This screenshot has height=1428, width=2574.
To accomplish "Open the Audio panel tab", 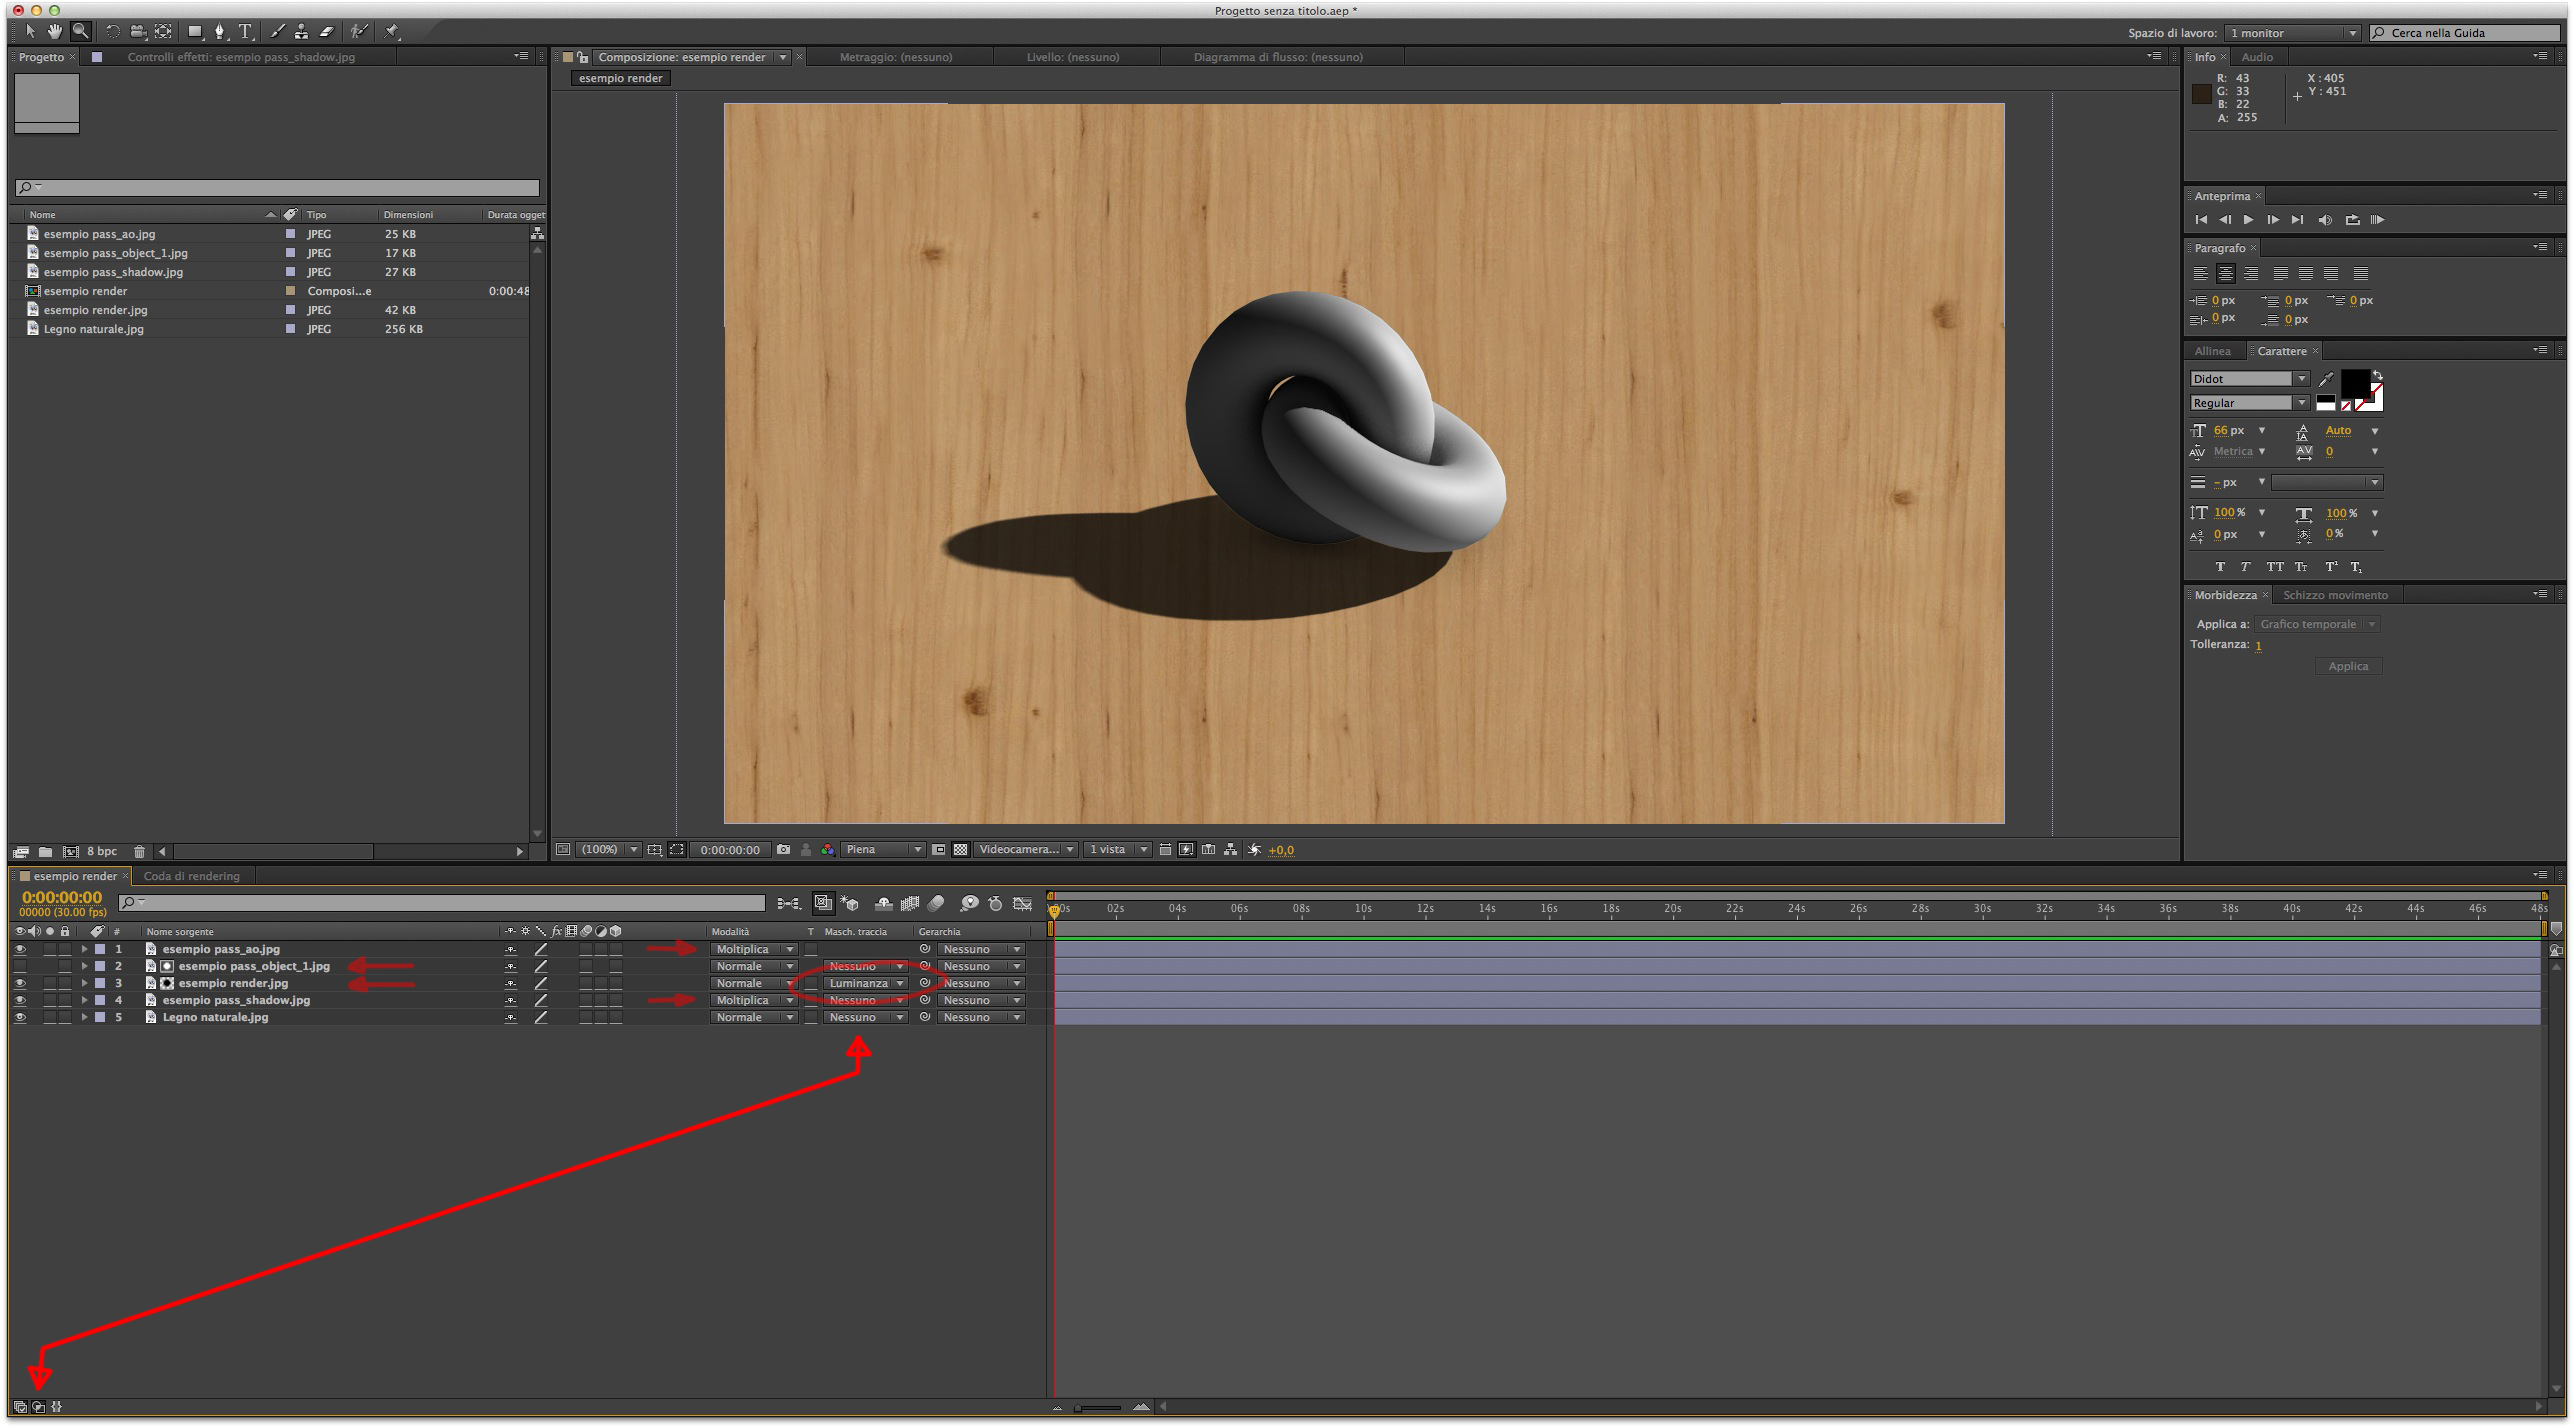I will (x=2257, y=57).
